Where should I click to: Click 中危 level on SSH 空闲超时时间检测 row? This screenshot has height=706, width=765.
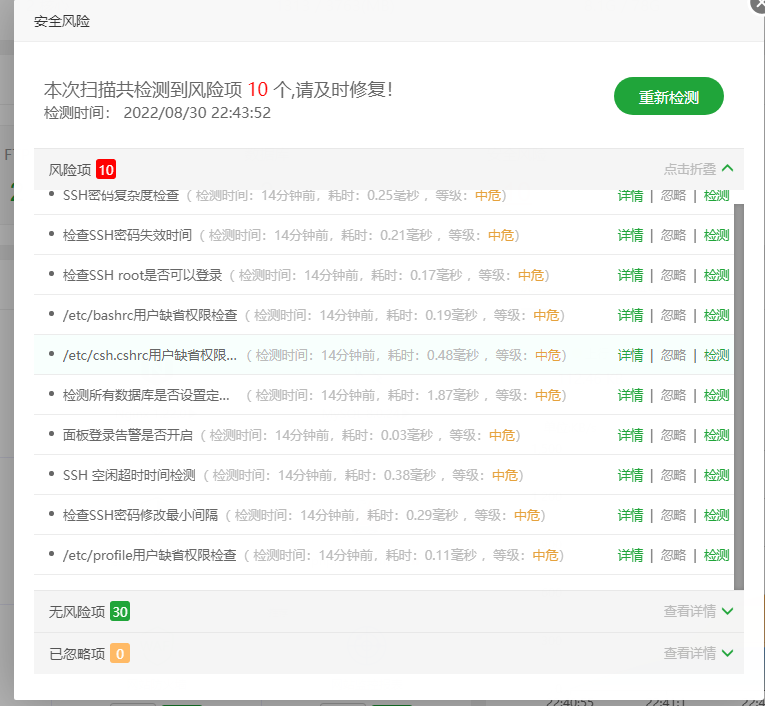tap(504, 475)
